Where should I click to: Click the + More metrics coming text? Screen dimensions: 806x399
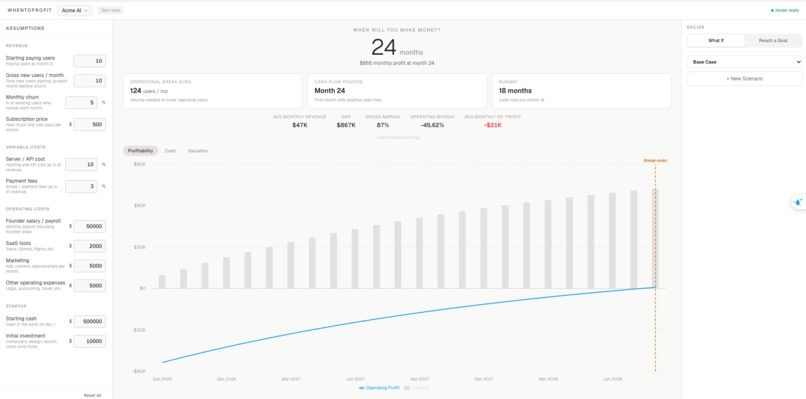pos(397,137)
